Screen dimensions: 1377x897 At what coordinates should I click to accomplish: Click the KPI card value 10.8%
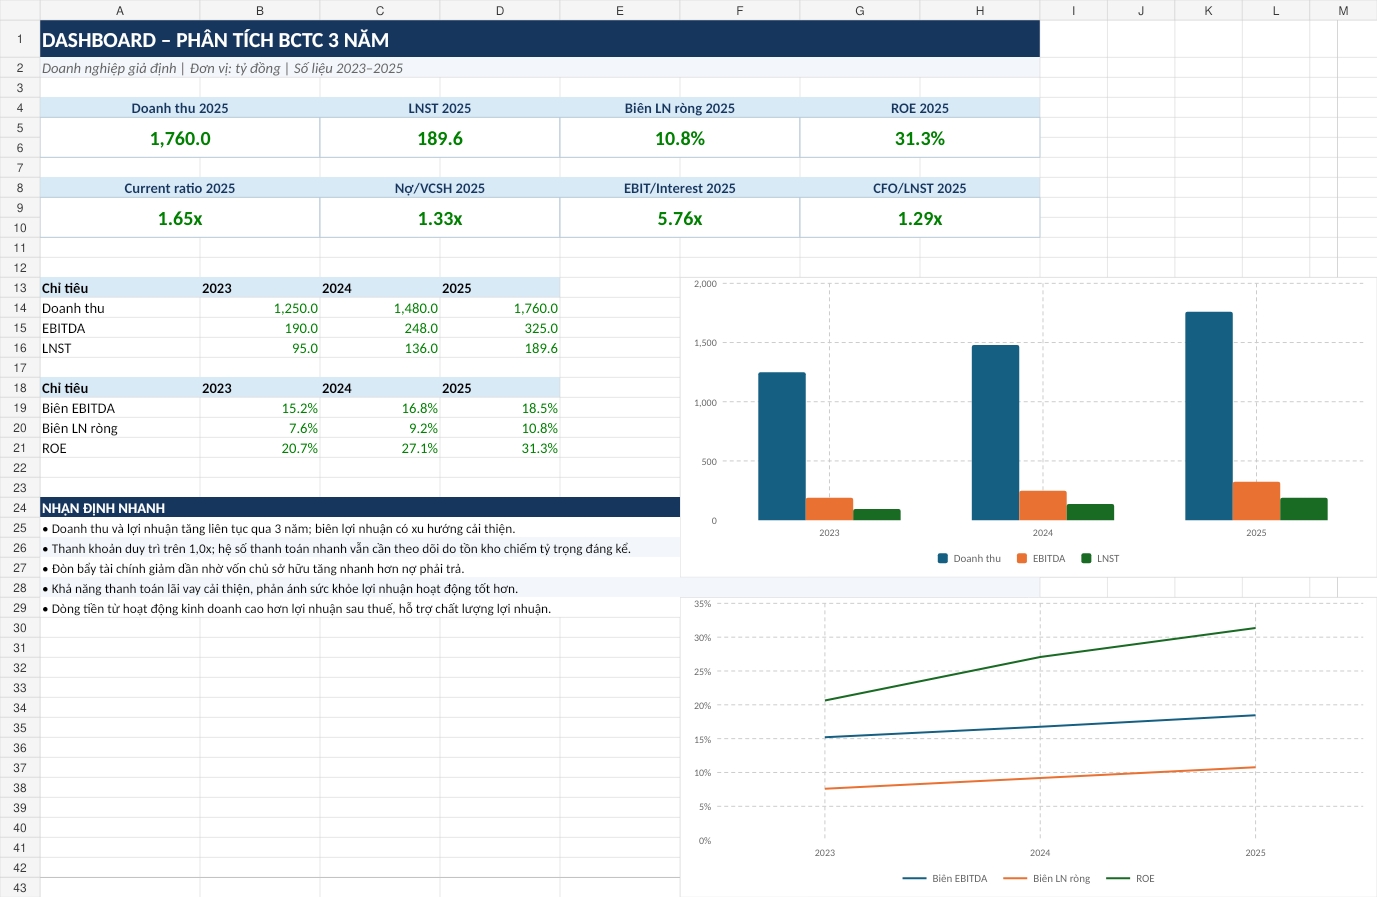tap(680, 138)
